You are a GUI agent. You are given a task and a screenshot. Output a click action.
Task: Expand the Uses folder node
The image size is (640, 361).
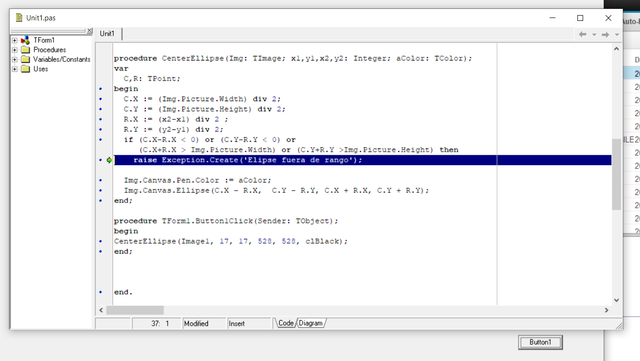click(15, 69)
